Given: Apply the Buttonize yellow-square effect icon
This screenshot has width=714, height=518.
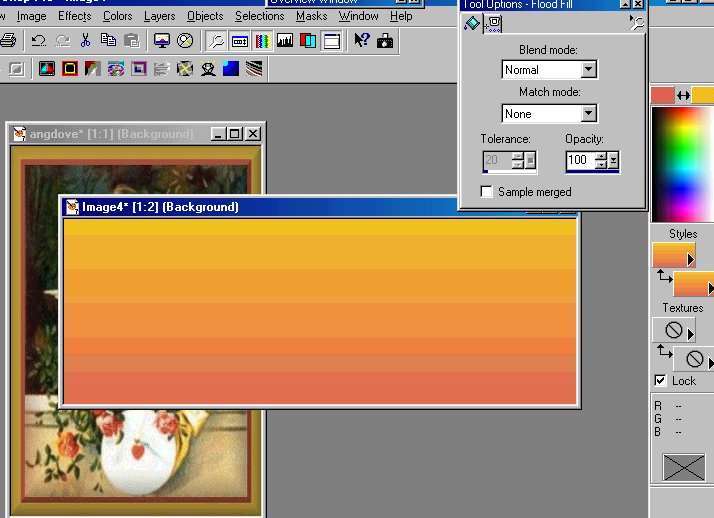Looking at the screenshot, I should pyautogui.click(x=70, y=69).
